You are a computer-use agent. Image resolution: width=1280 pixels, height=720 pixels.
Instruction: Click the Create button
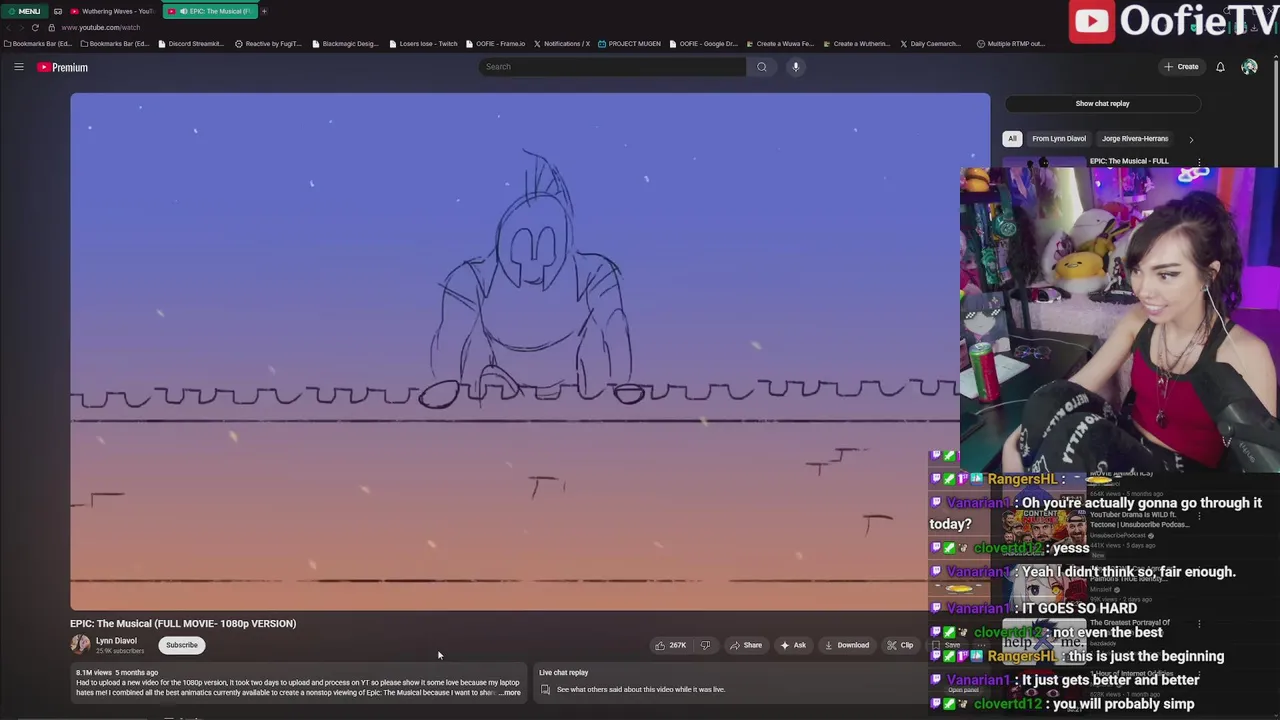coord(1181,67)
